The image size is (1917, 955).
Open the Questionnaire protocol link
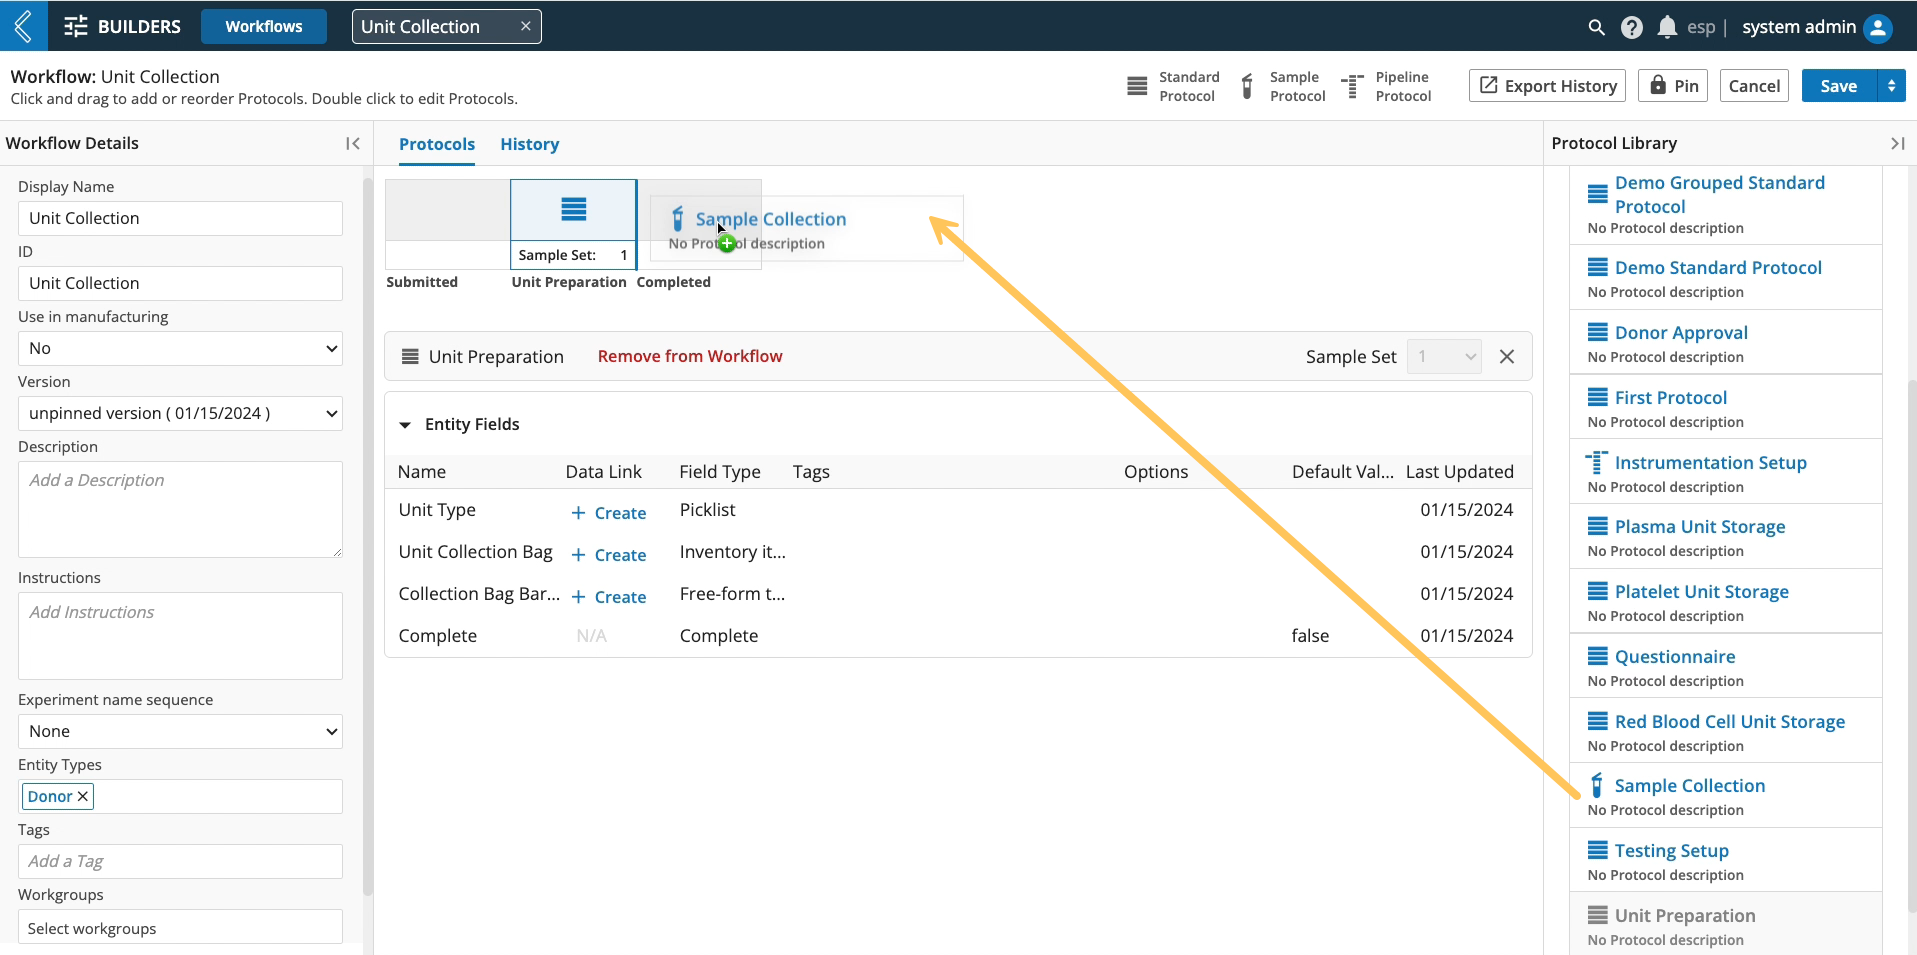click(1675, 657)
